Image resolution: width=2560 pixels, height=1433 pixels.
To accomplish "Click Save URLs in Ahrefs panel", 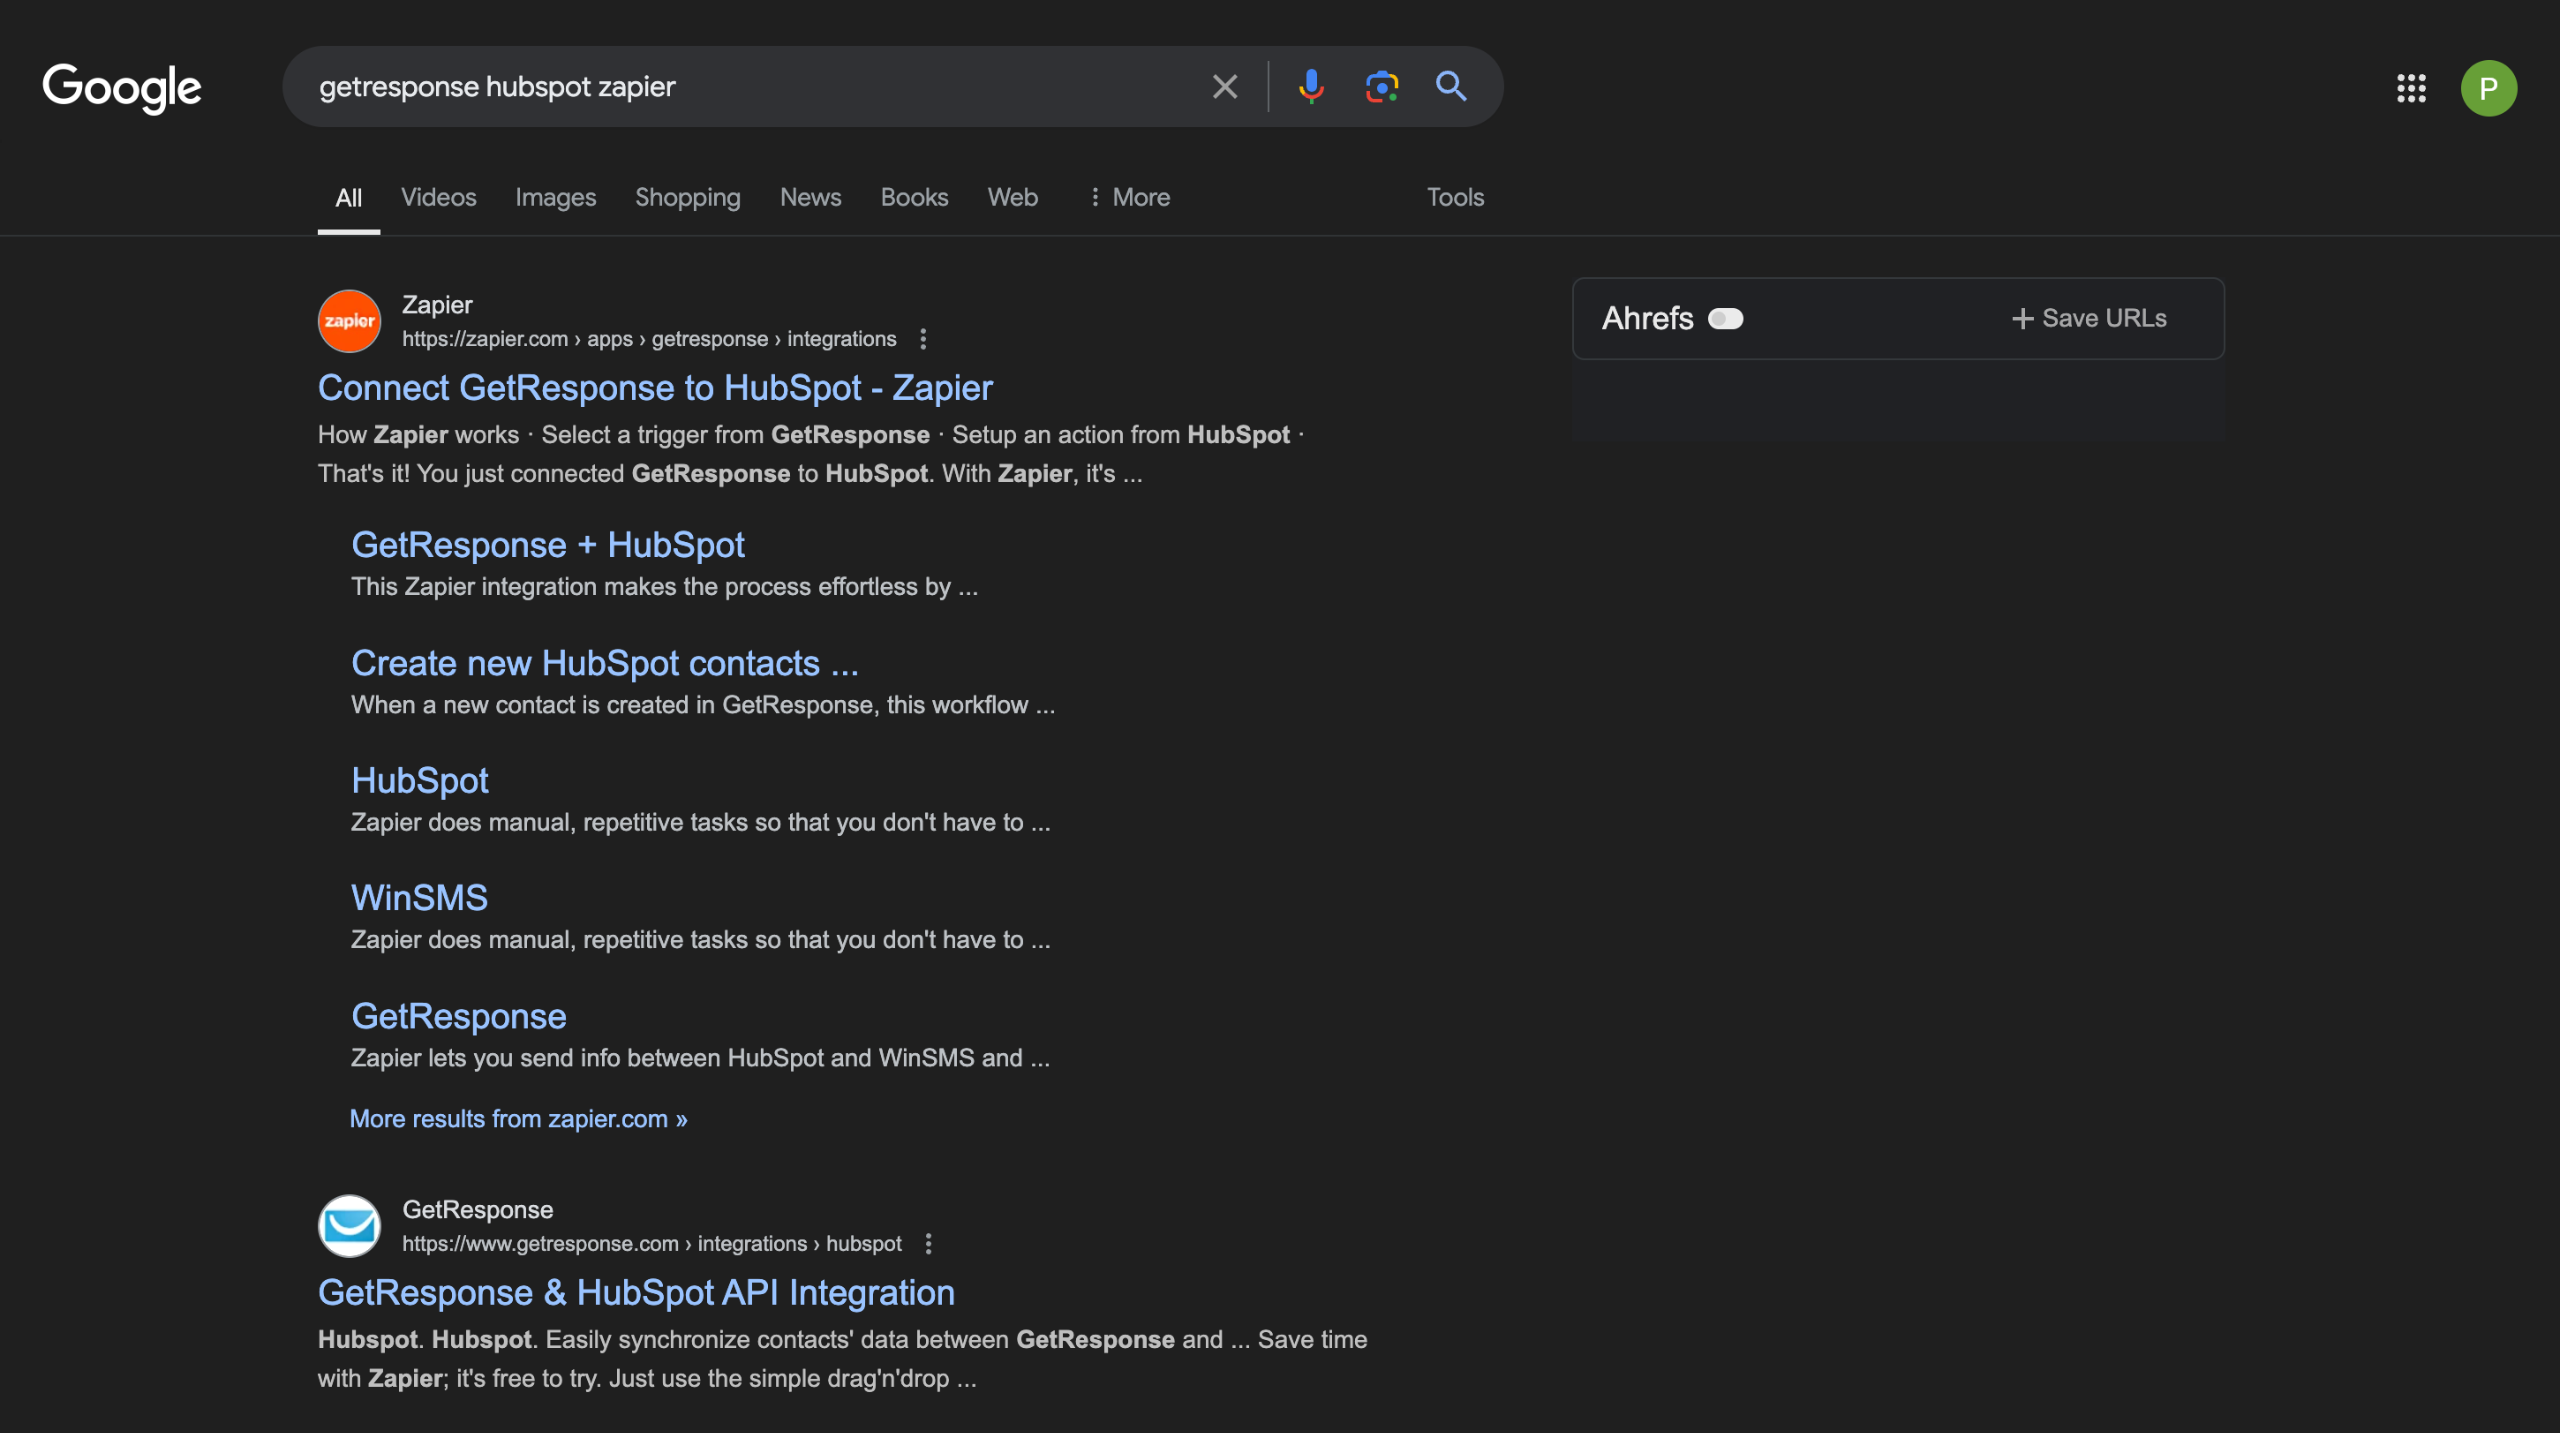I will (2089, 319).
